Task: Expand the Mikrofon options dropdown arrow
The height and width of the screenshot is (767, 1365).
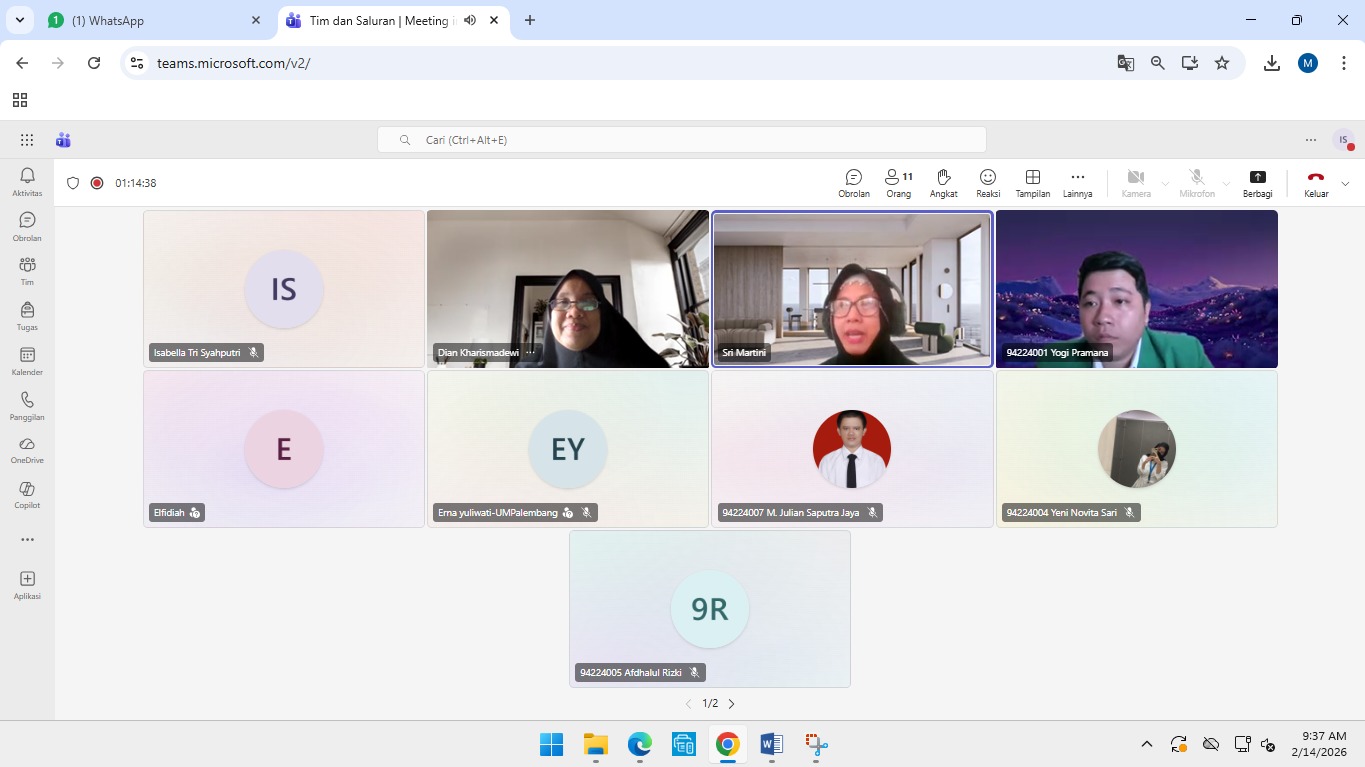Action: click(x=1226, y=184)
